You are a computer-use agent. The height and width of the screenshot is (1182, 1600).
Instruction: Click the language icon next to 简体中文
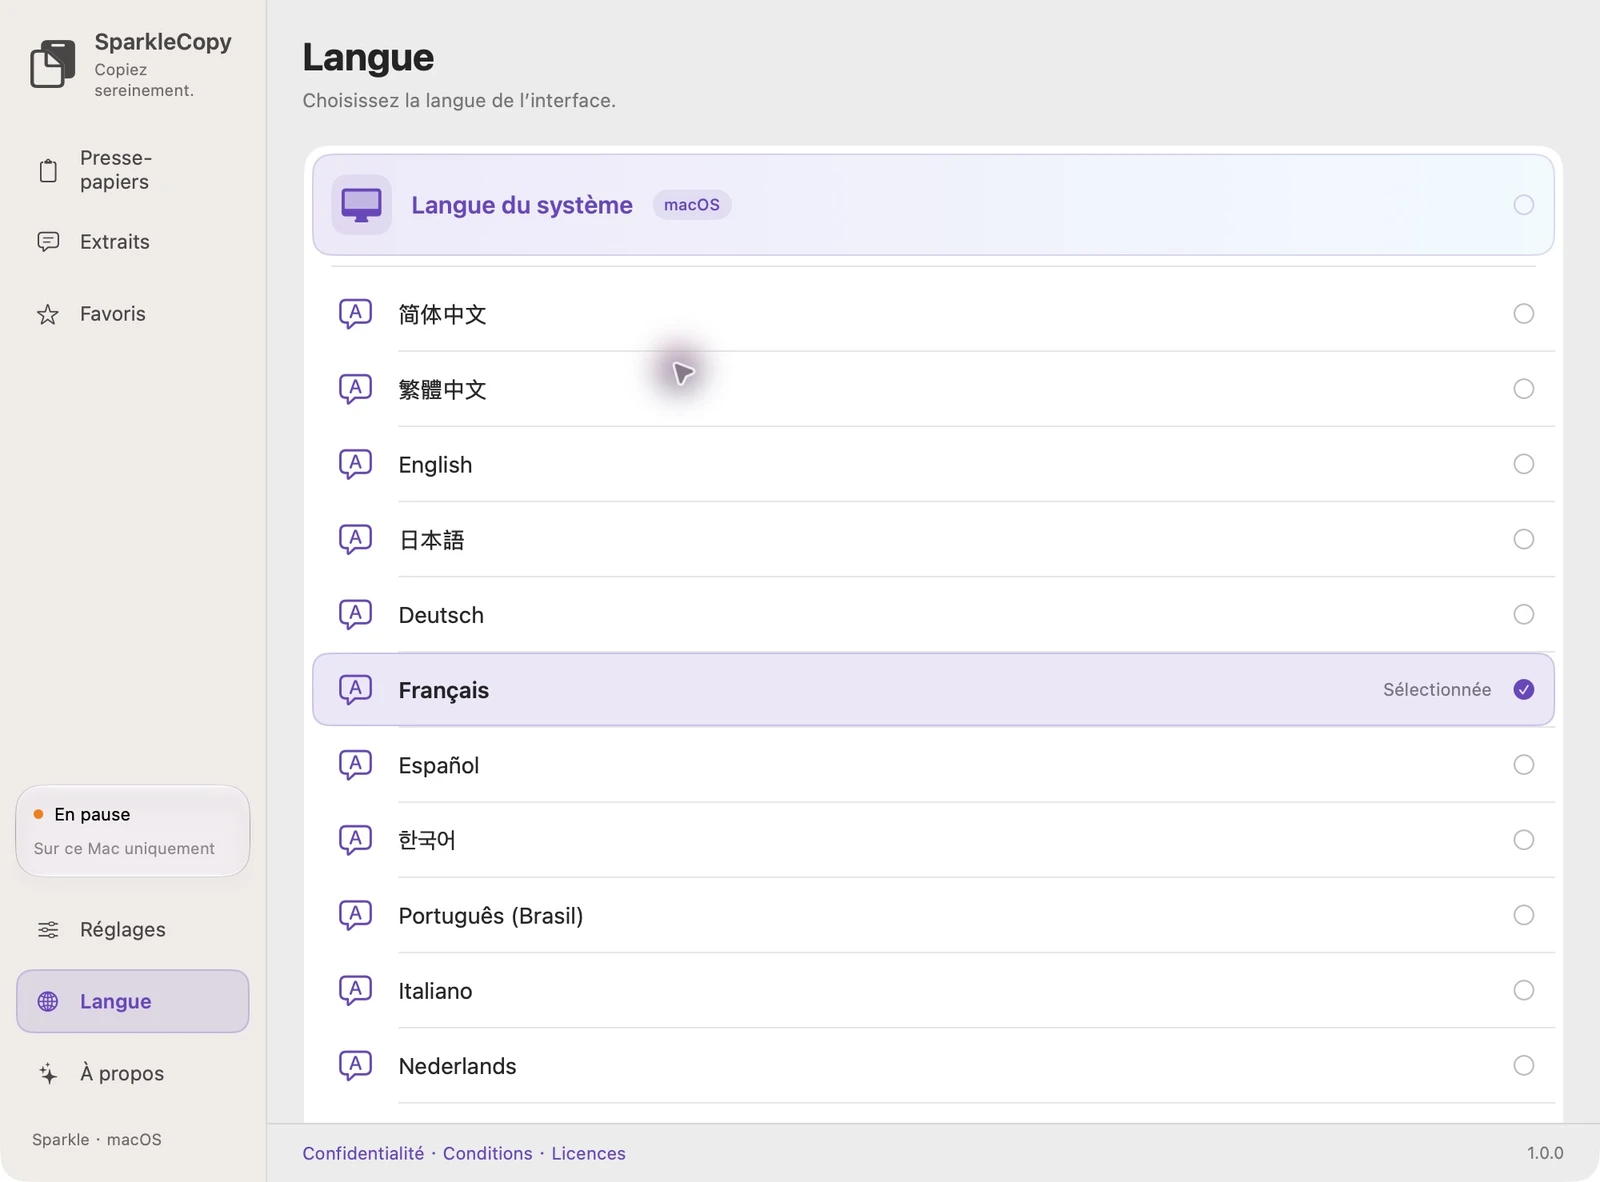coord(355,314)
